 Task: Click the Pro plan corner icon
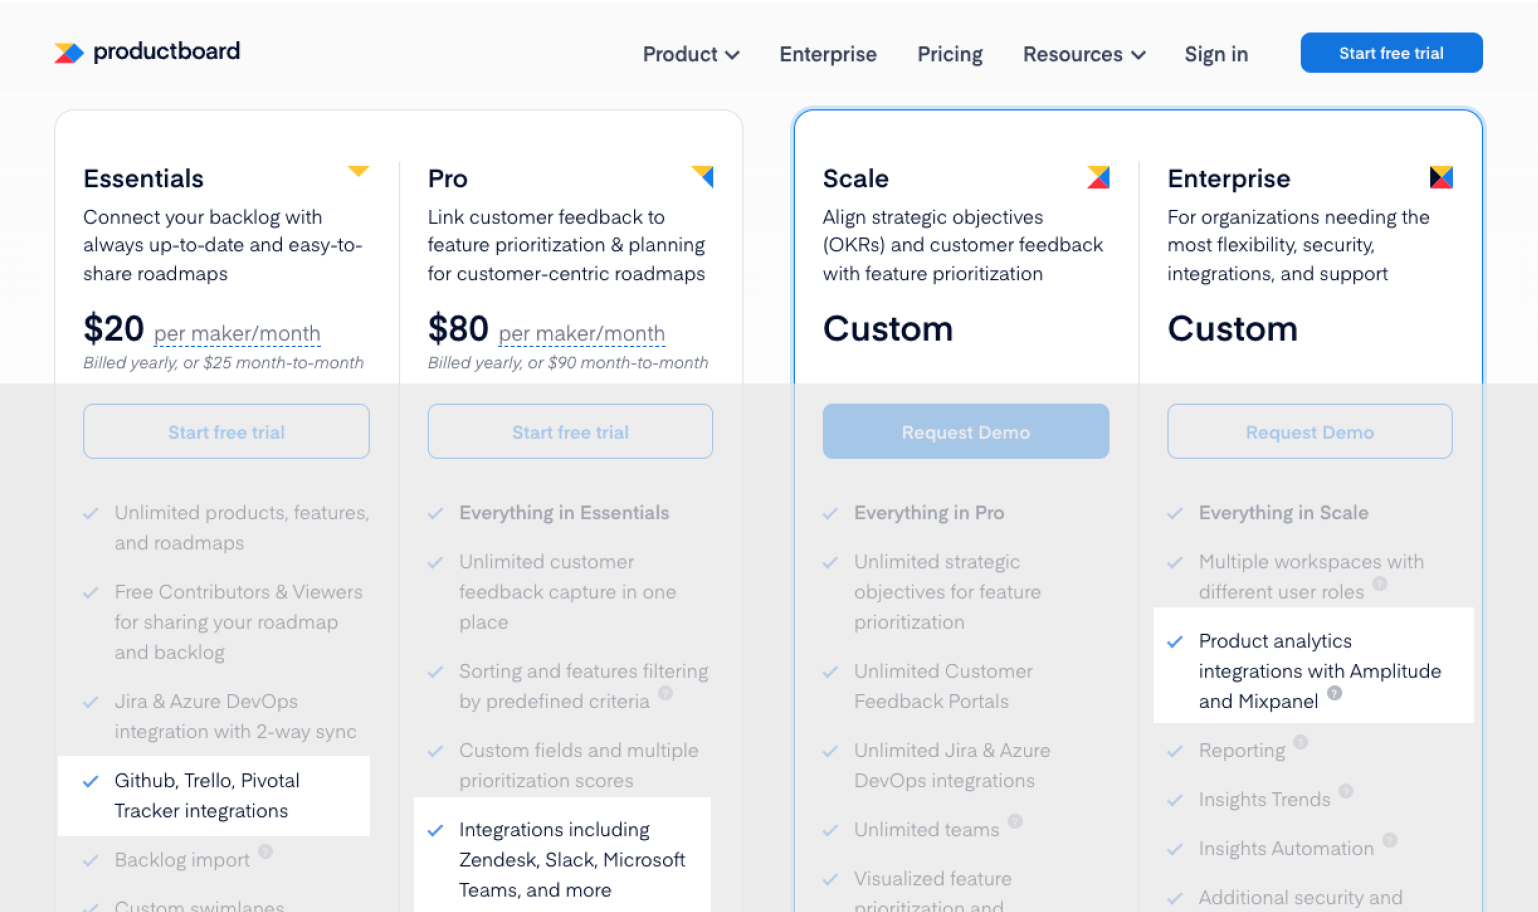pyautogui.click(x=703, y=177)
